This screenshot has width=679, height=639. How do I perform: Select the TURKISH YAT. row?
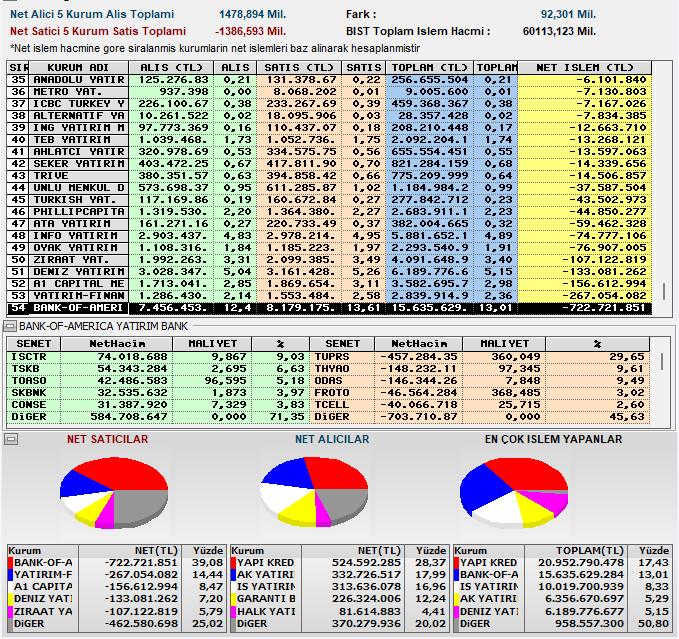329,200
